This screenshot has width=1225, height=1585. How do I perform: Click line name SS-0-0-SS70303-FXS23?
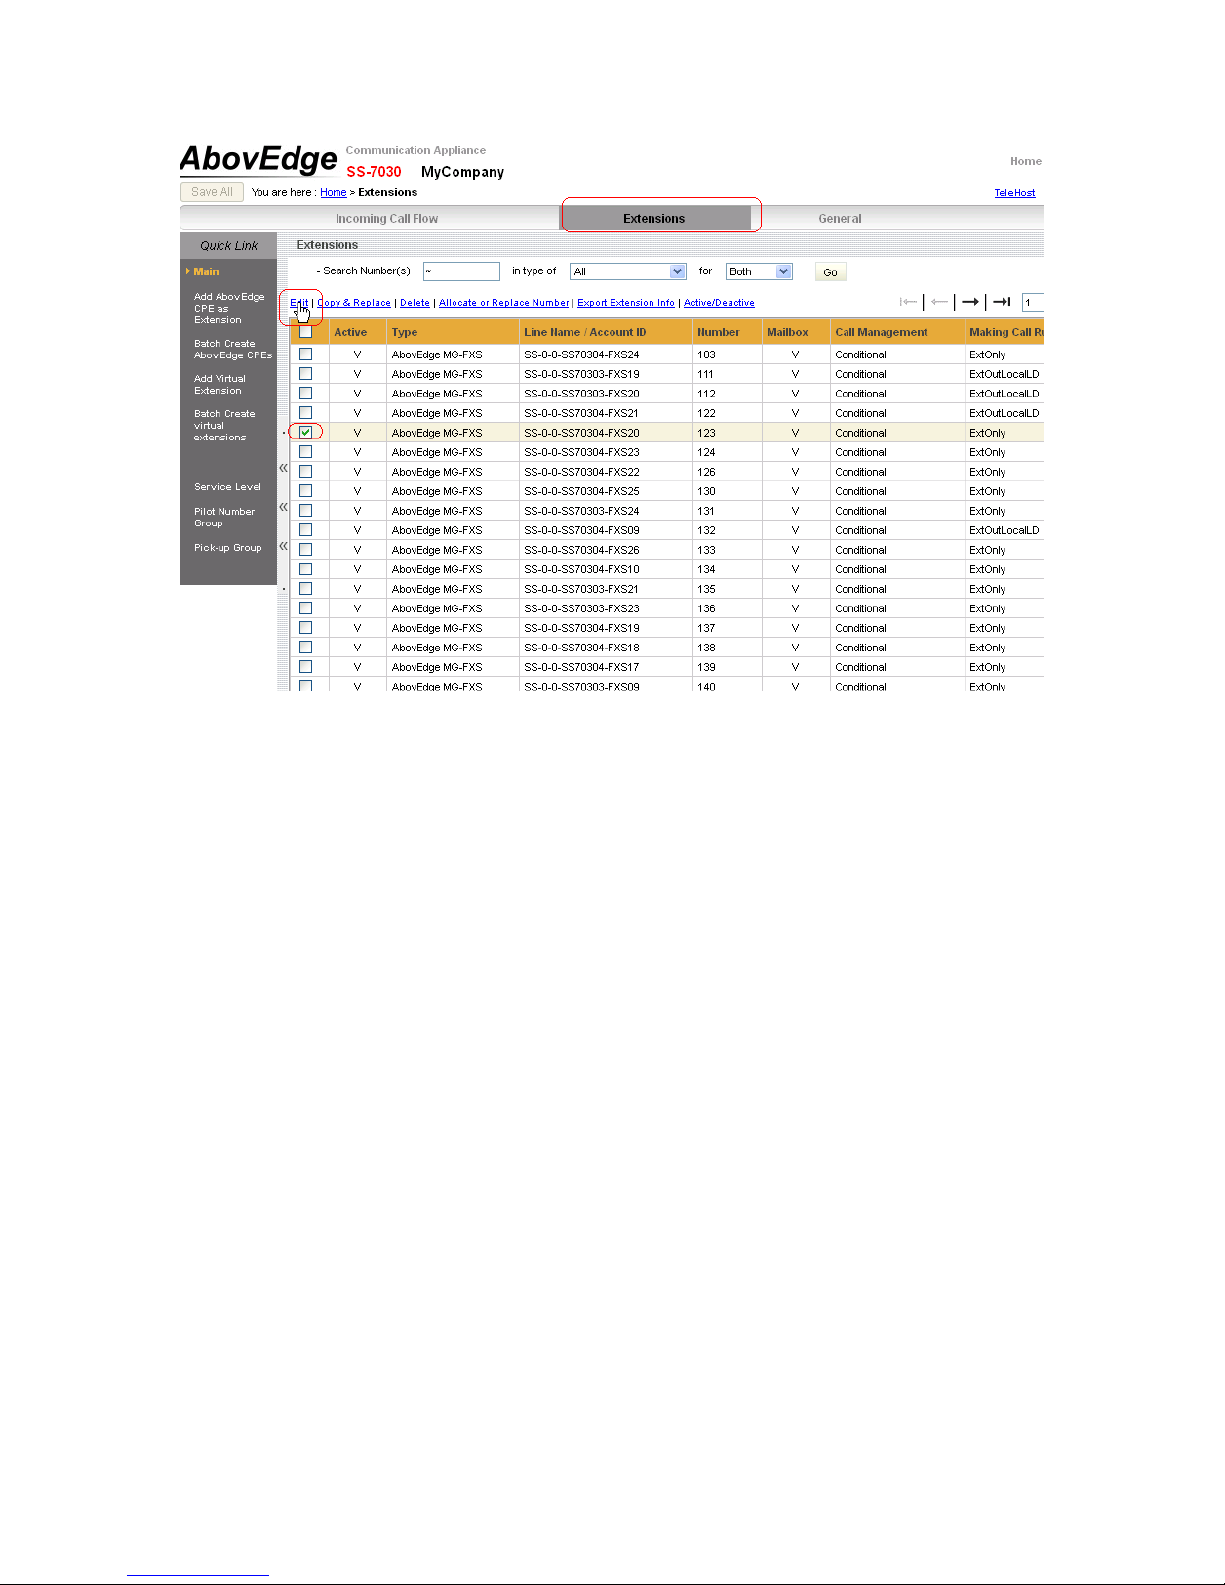[582, 608]
